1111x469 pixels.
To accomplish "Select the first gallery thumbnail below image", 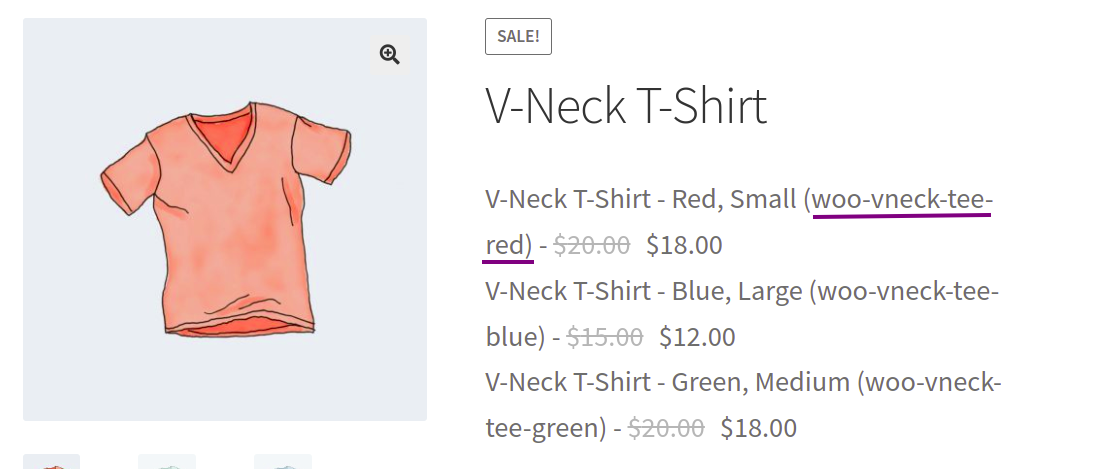I will pos(52,461).
